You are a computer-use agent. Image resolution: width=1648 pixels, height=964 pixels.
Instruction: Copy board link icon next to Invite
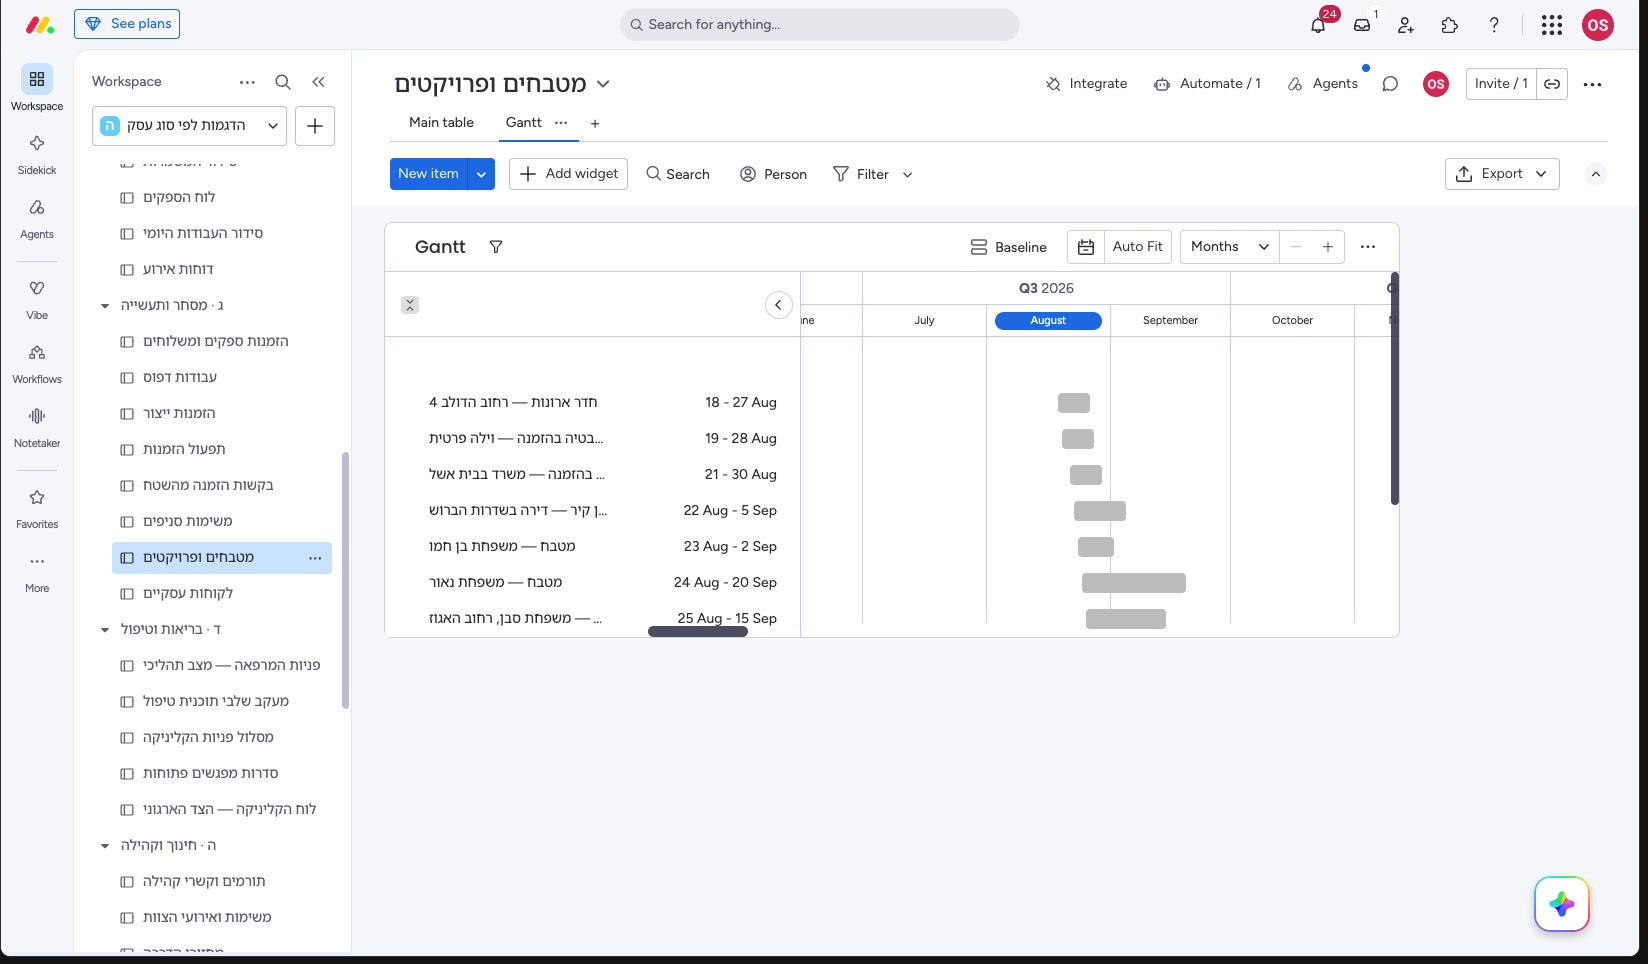click(x=1552, y=84)
